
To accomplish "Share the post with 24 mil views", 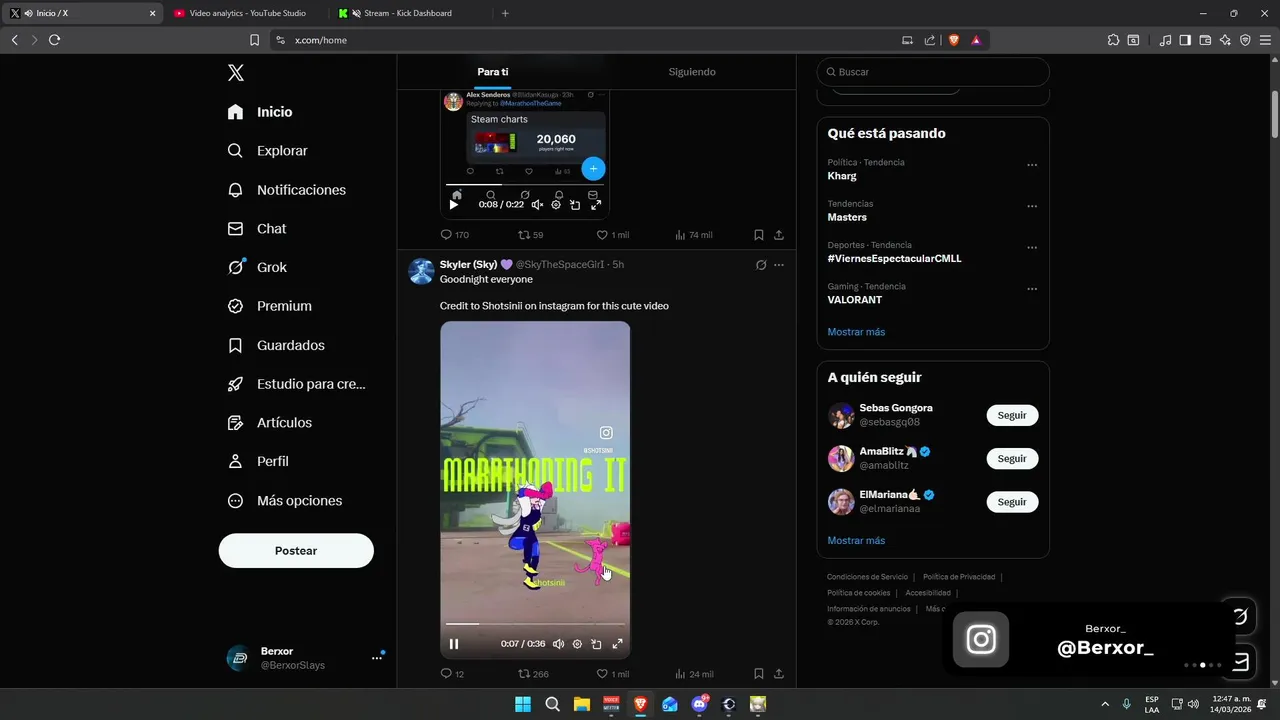I will 779,674.
